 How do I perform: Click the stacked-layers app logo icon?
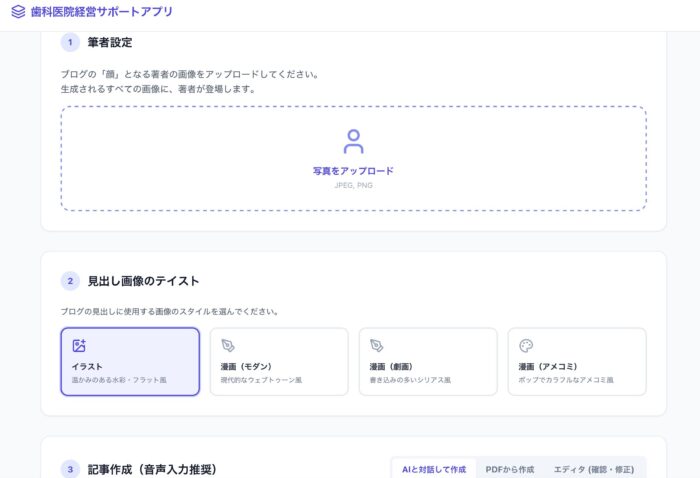point(18,12)
